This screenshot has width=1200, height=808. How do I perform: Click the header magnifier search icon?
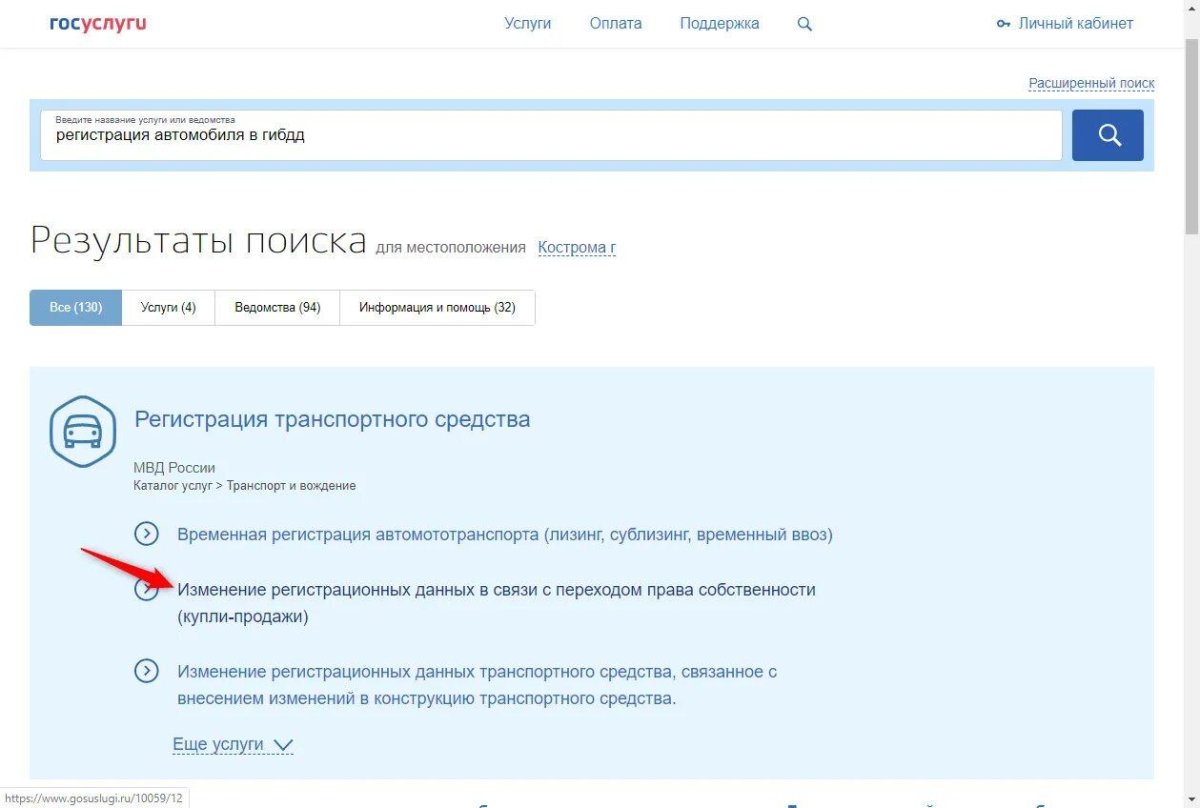click(804, 22)
